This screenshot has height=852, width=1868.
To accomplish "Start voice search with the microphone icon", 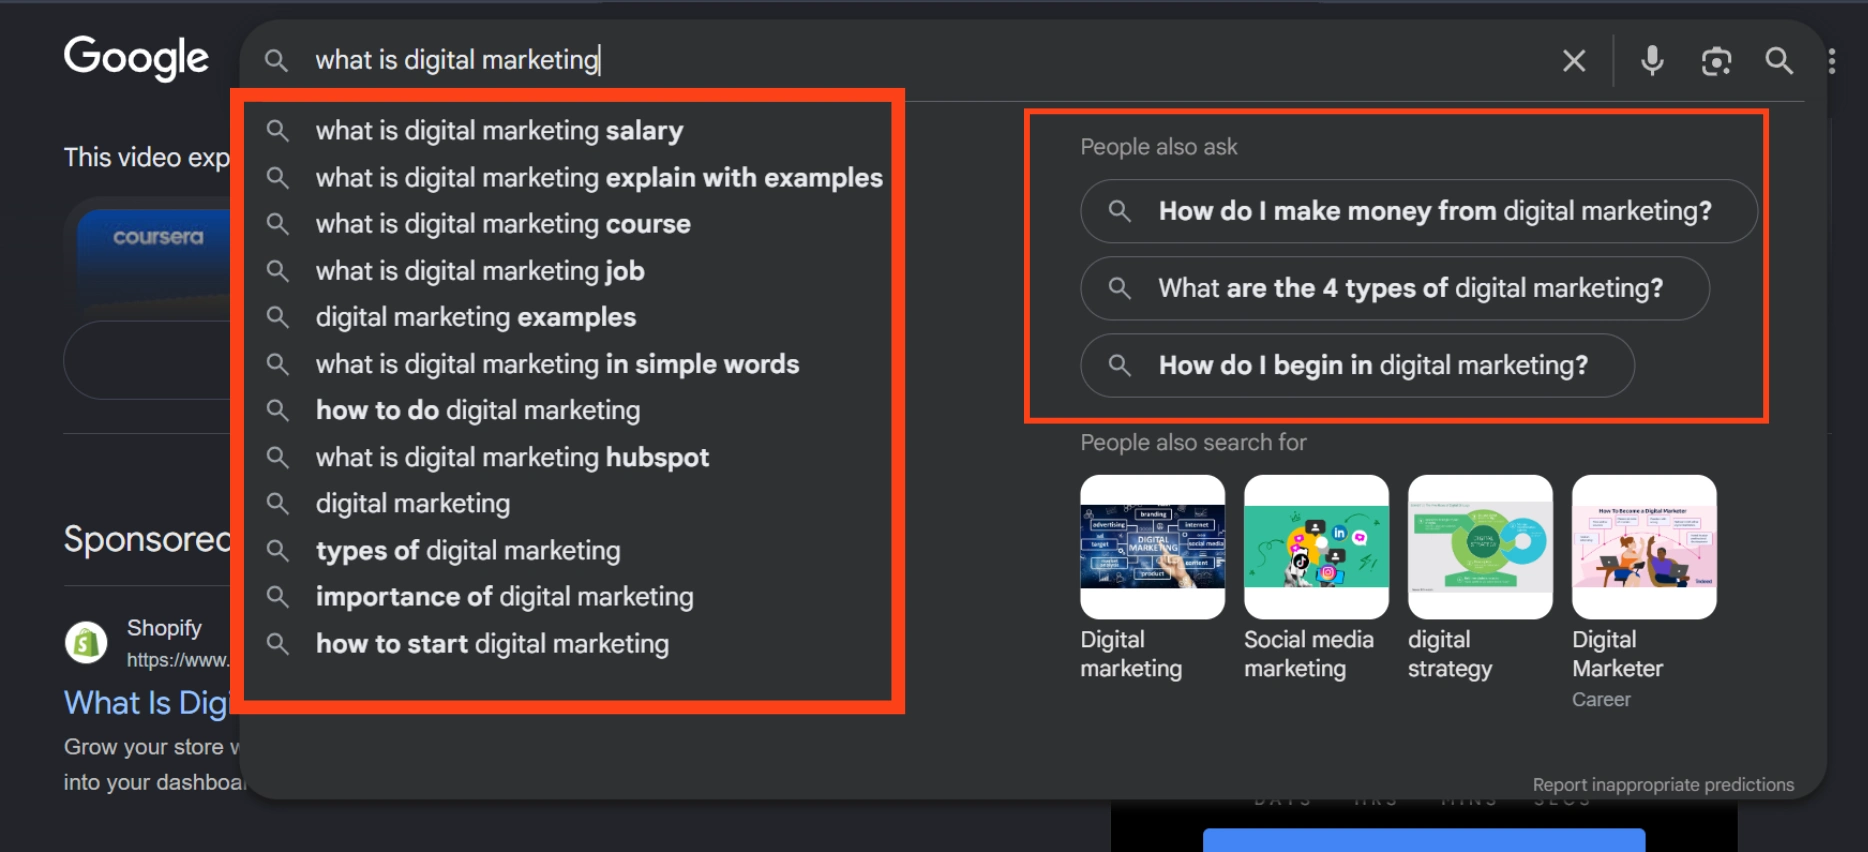I will click(x=1652, y=61).
